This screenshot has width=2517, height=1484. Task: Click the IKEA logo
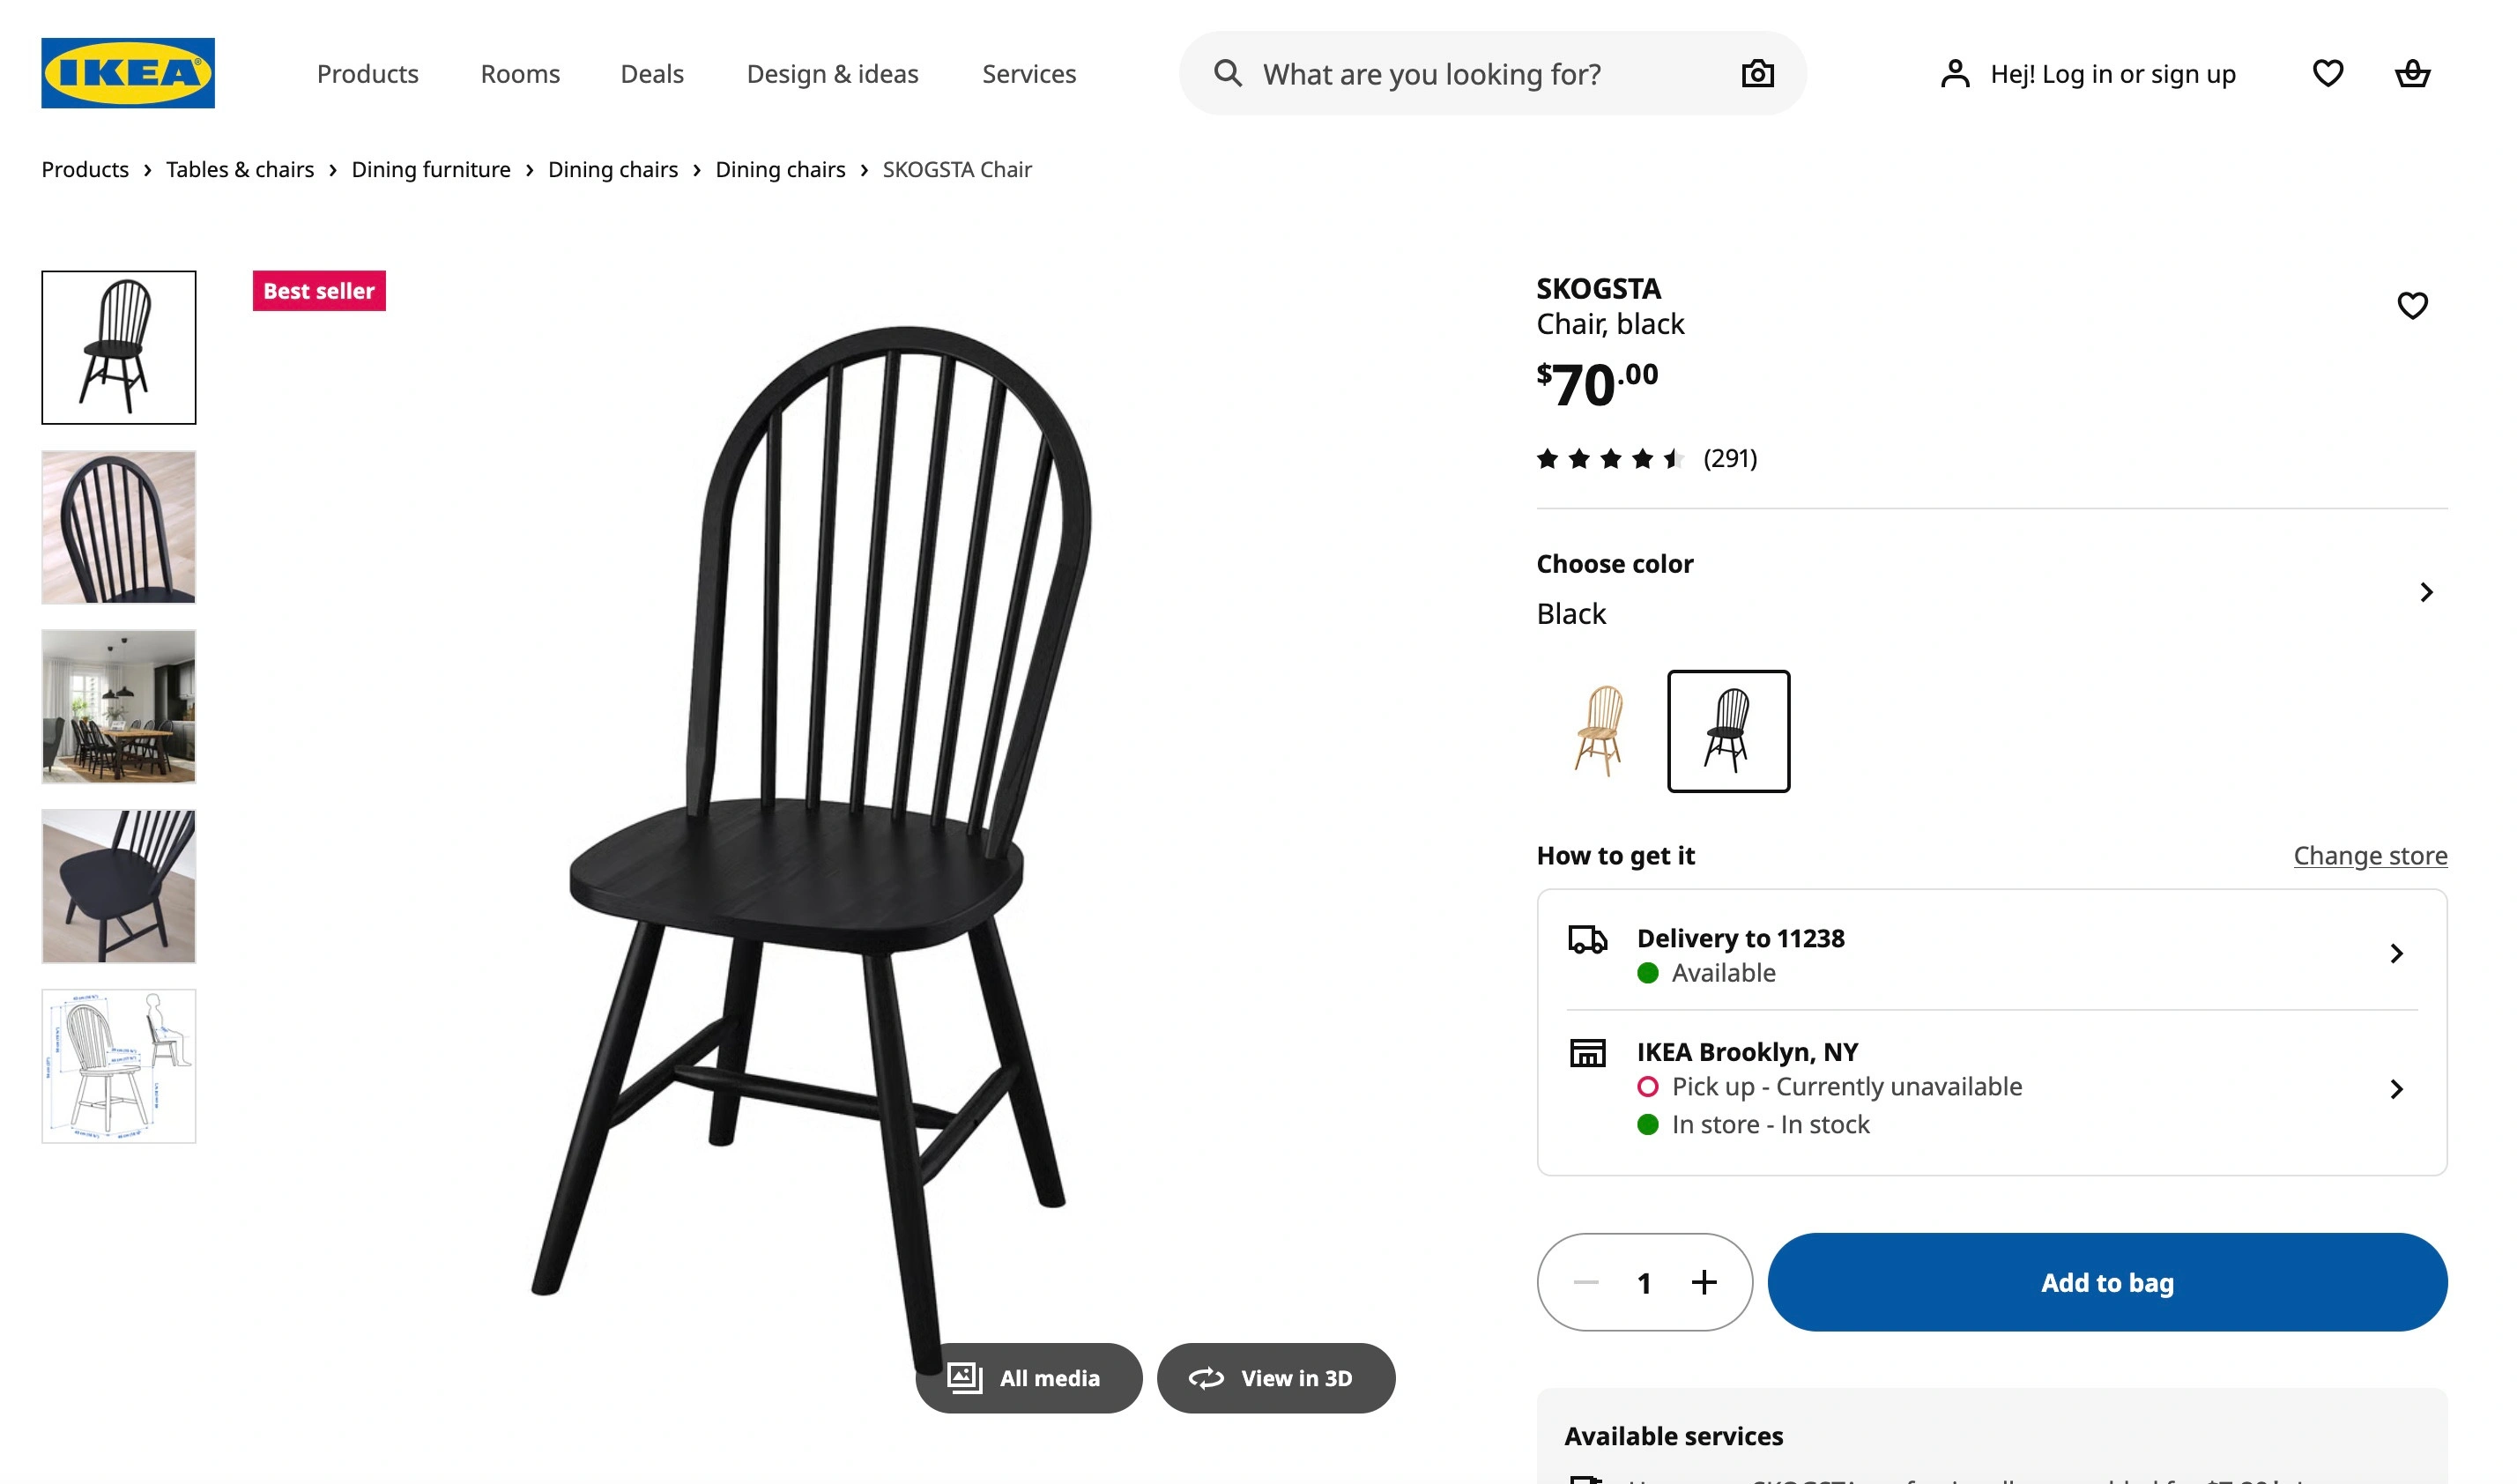point(128,73)
